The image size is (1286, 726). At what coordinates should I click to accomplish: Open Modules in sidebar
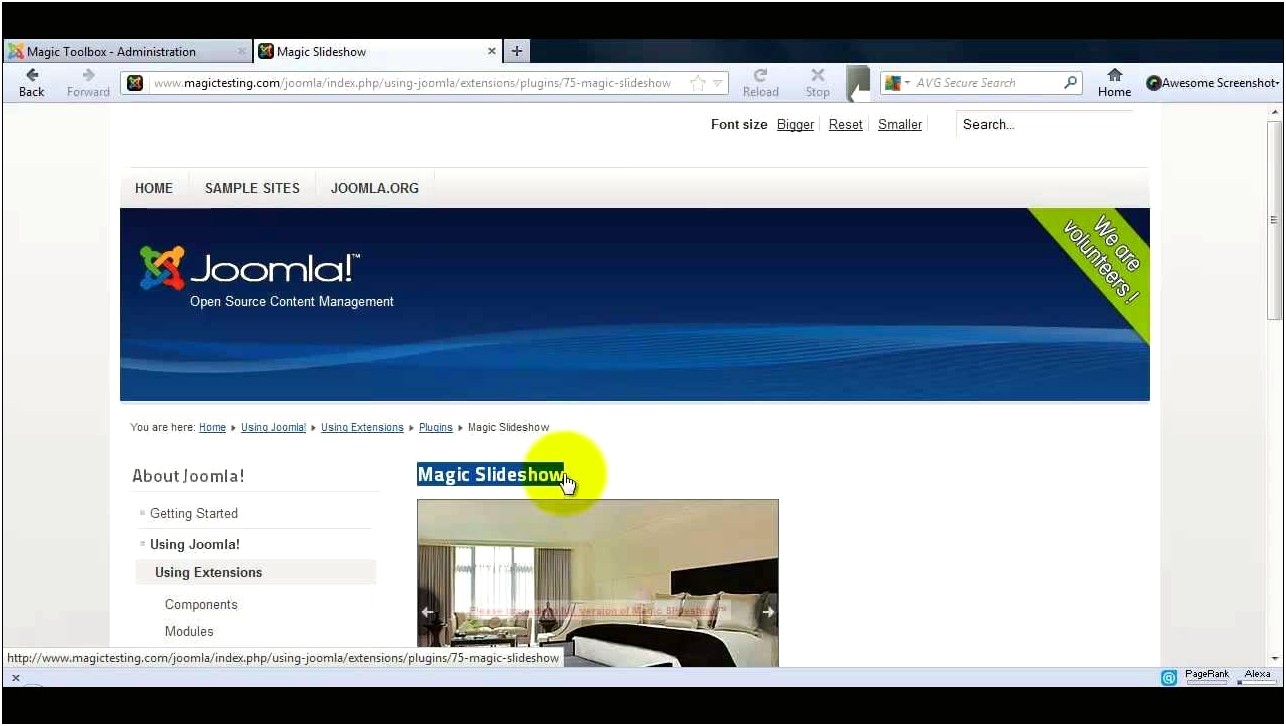(x=189, y=632)
